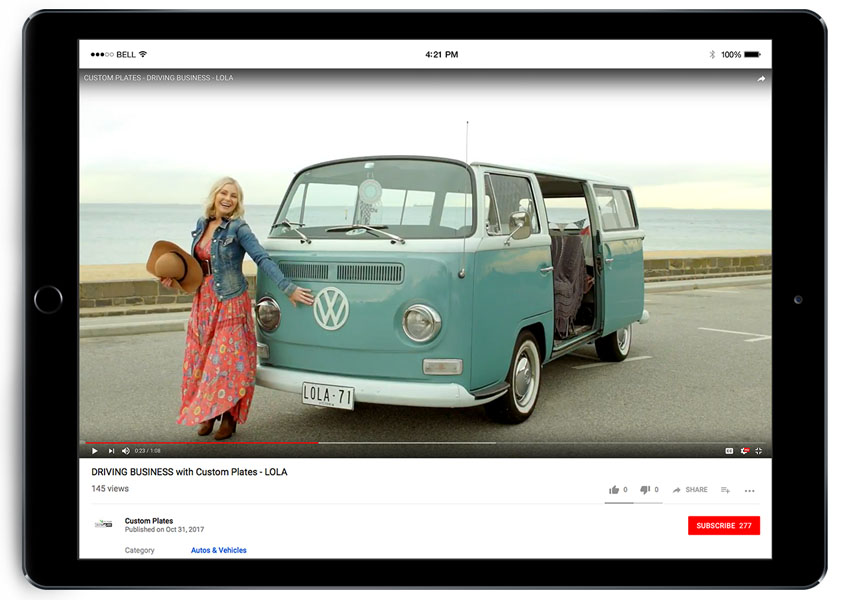The height and width of the screenshot is (600, 850).
Task: Tap the battery icon in the status bar
Action: [x=752, y=54]
